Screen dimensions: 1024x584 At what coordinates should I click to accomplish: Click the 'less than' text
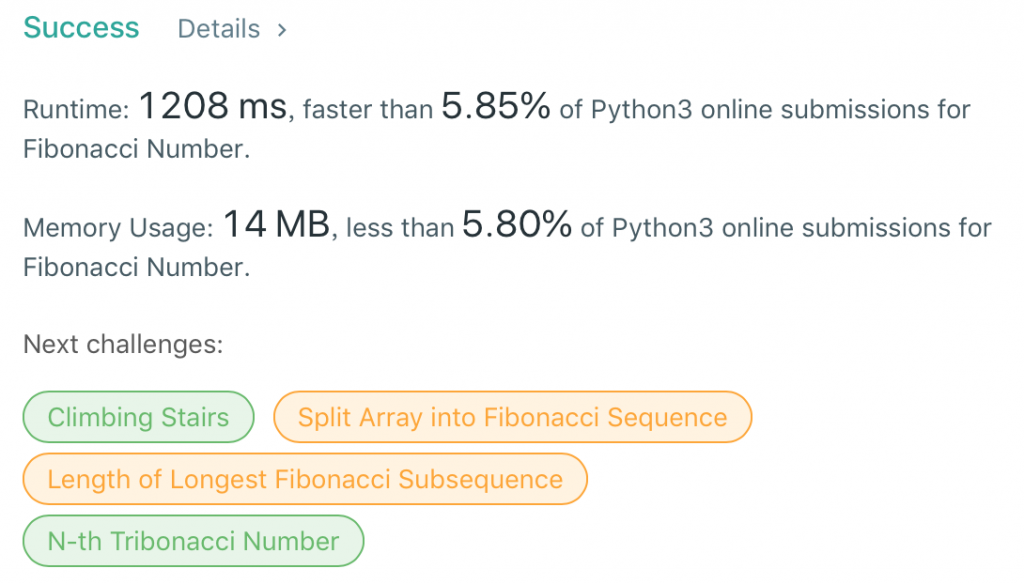398,228
